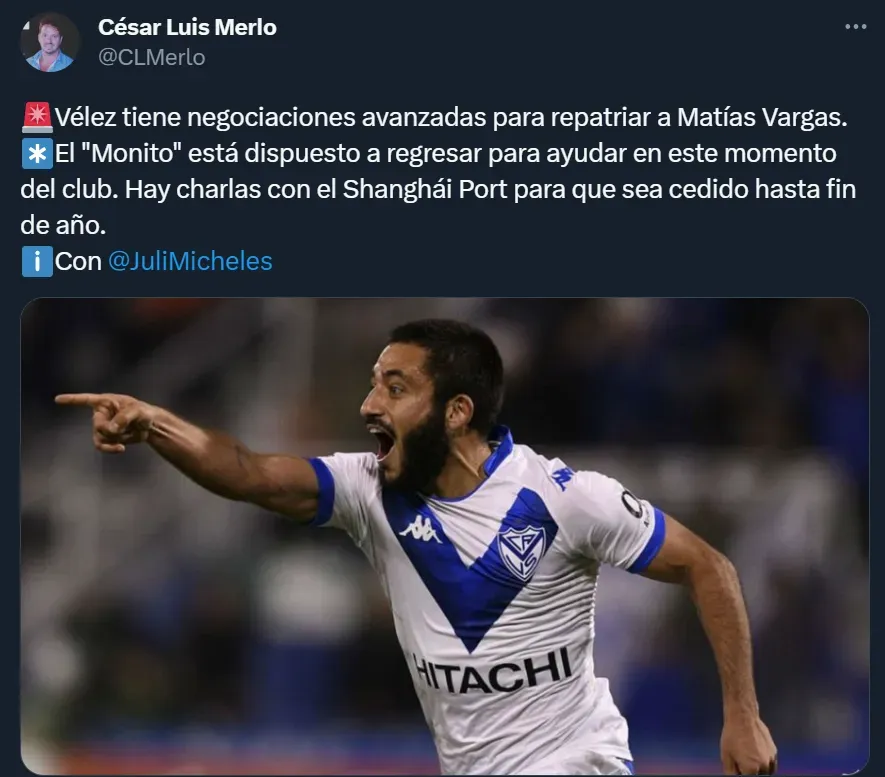
Task: Click the red siren emoji
Action: coord(37,117)
